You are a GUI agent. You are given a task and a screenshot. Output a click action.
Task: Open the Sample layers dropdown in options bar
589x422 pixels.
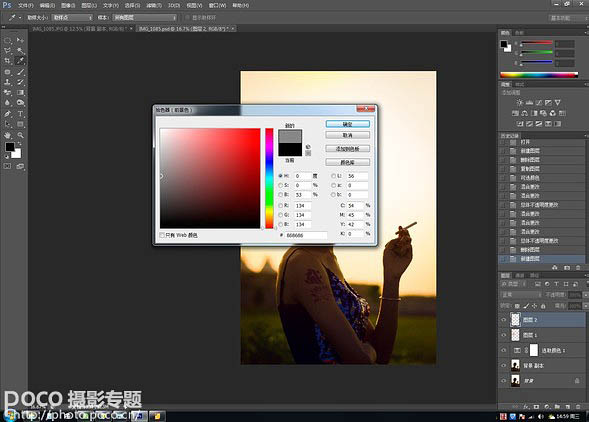(145, 18)
